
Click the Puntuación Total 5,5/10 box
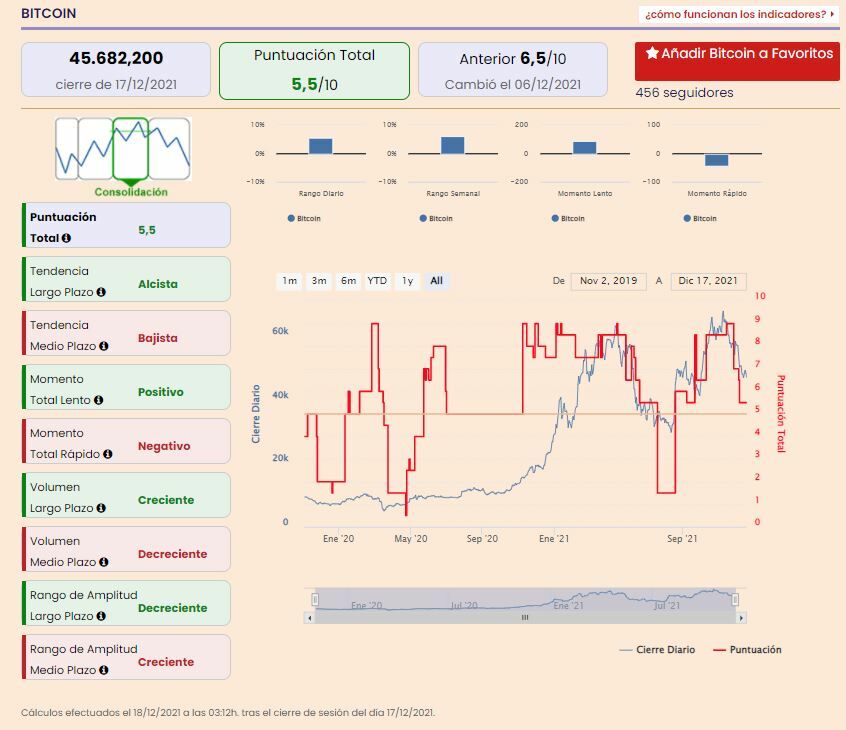315,71
